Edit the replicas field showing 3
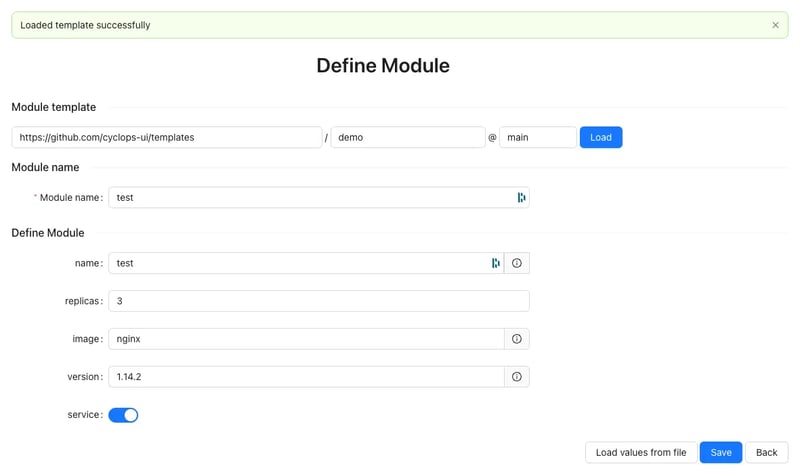 point(318,301)
